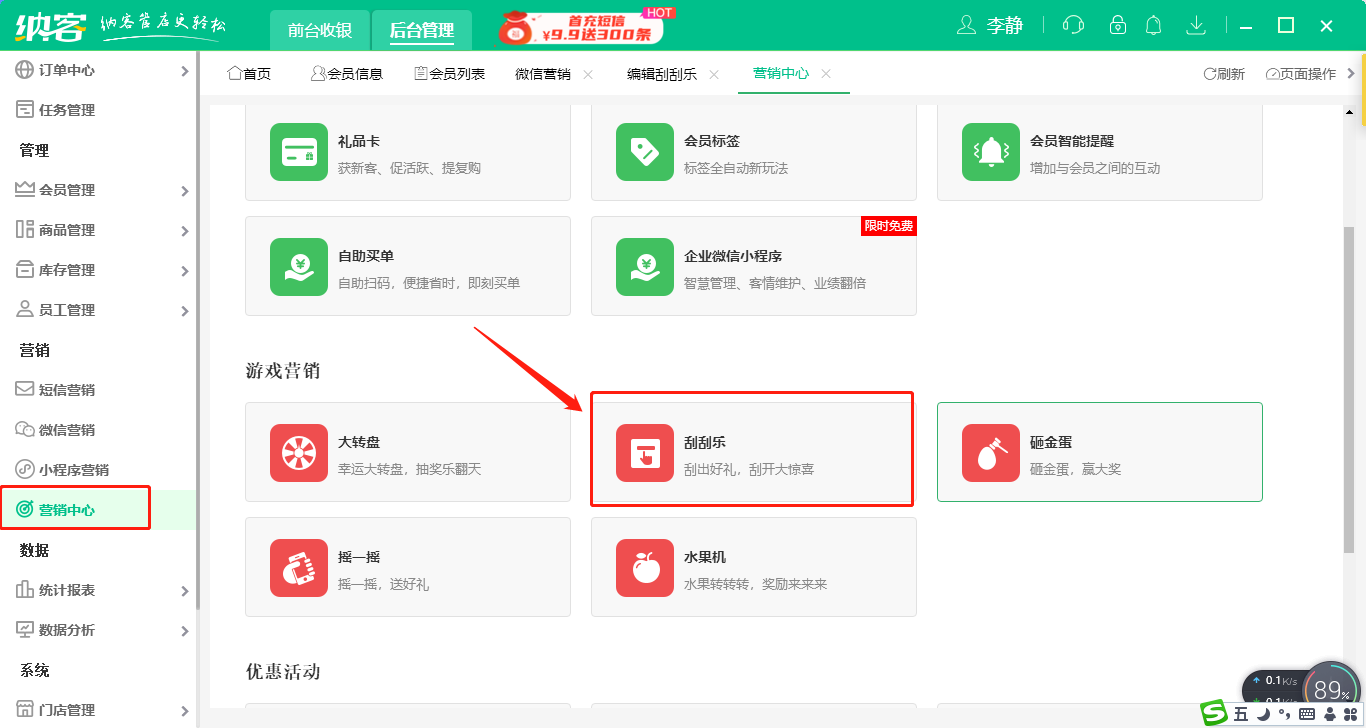Viewport: 1366px width, 728px height.
Task: Click the 营销中心 target icon
Action: coord(25,510)
